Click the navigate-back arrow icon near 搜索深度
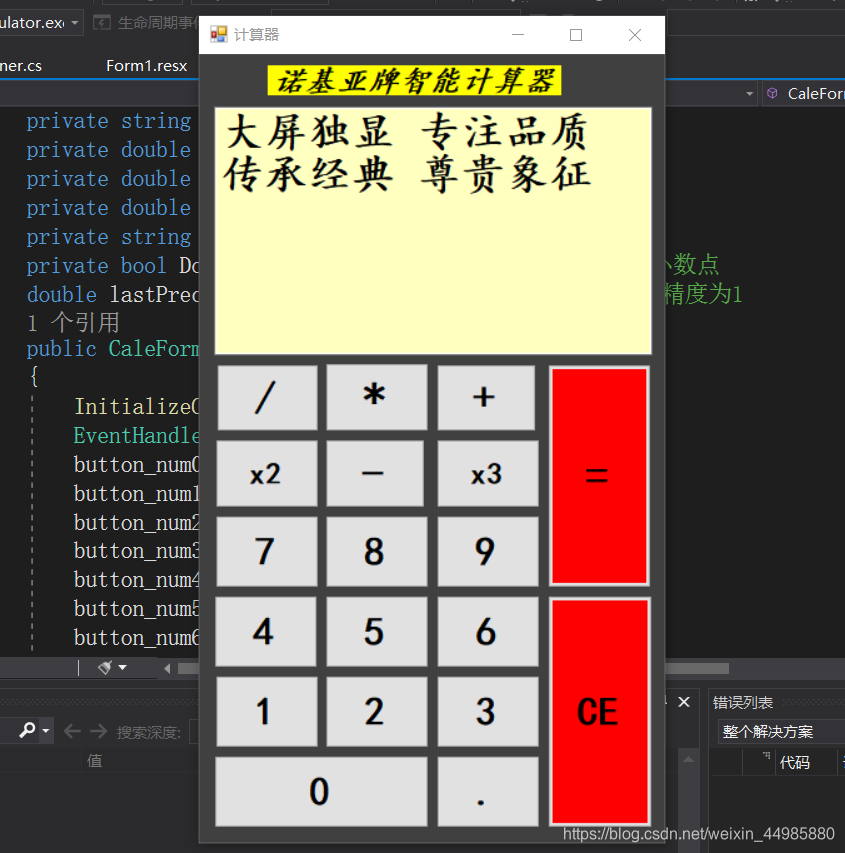The height and width of the screenshot is (853, 845). coord(72,729)
